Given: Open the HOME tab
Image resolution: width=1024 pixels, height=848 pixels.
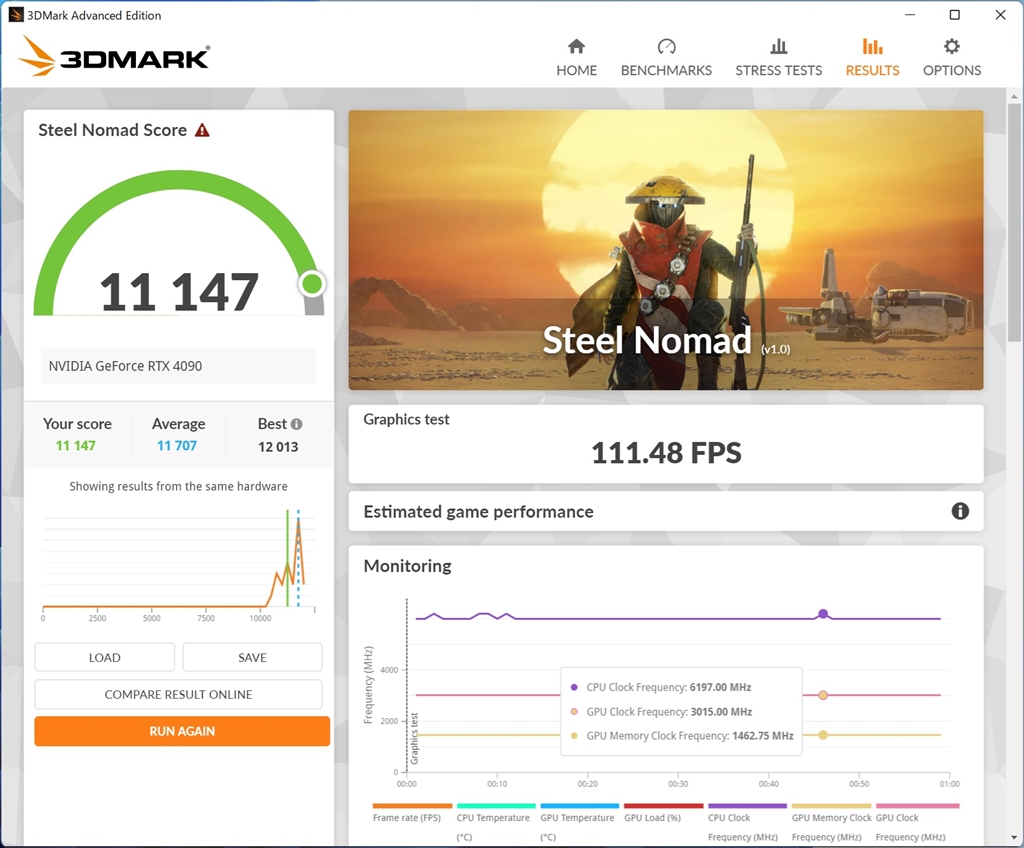Looking at the screenshot, I should 576,58.
